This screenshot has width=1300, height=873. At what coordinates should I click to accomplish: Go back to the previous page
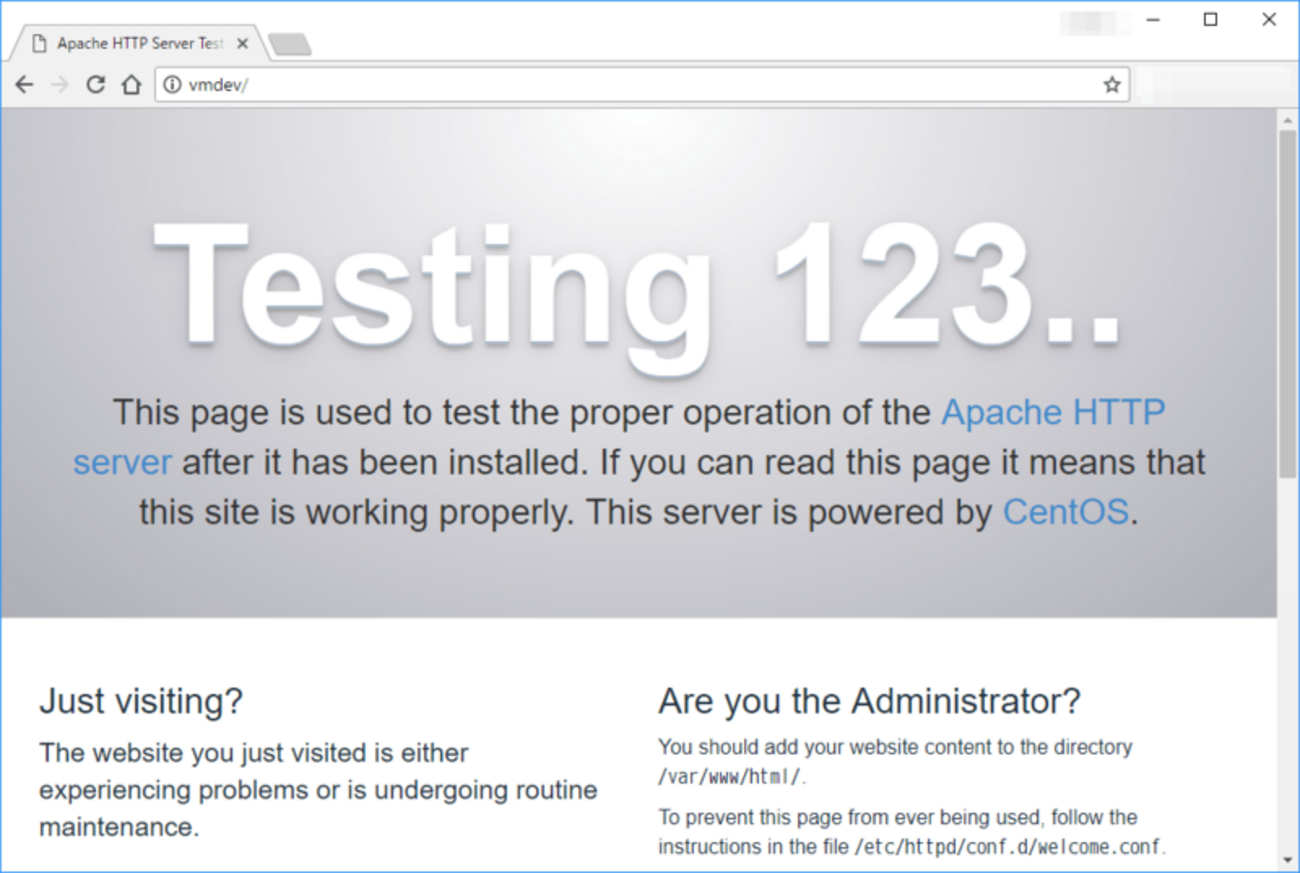pyautogui.click(x=24, y=85)
